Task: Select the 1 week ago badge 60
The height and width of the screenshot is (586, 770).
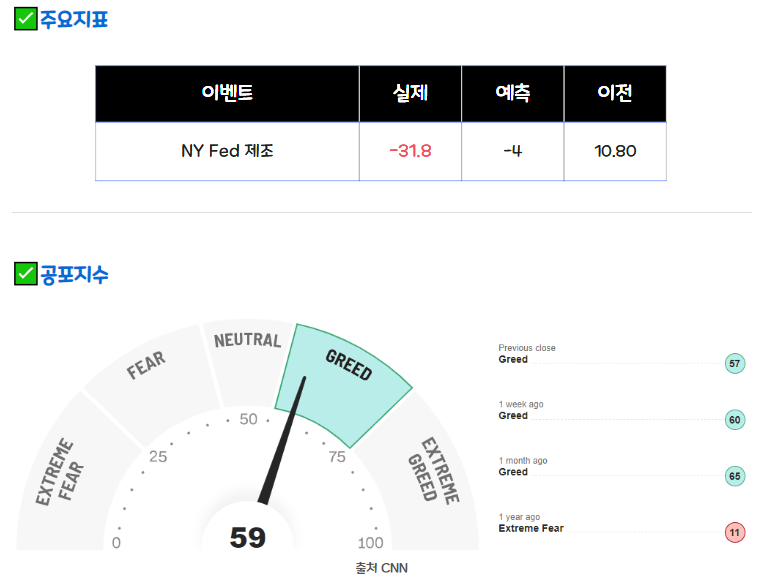Action: click(735, 420)
